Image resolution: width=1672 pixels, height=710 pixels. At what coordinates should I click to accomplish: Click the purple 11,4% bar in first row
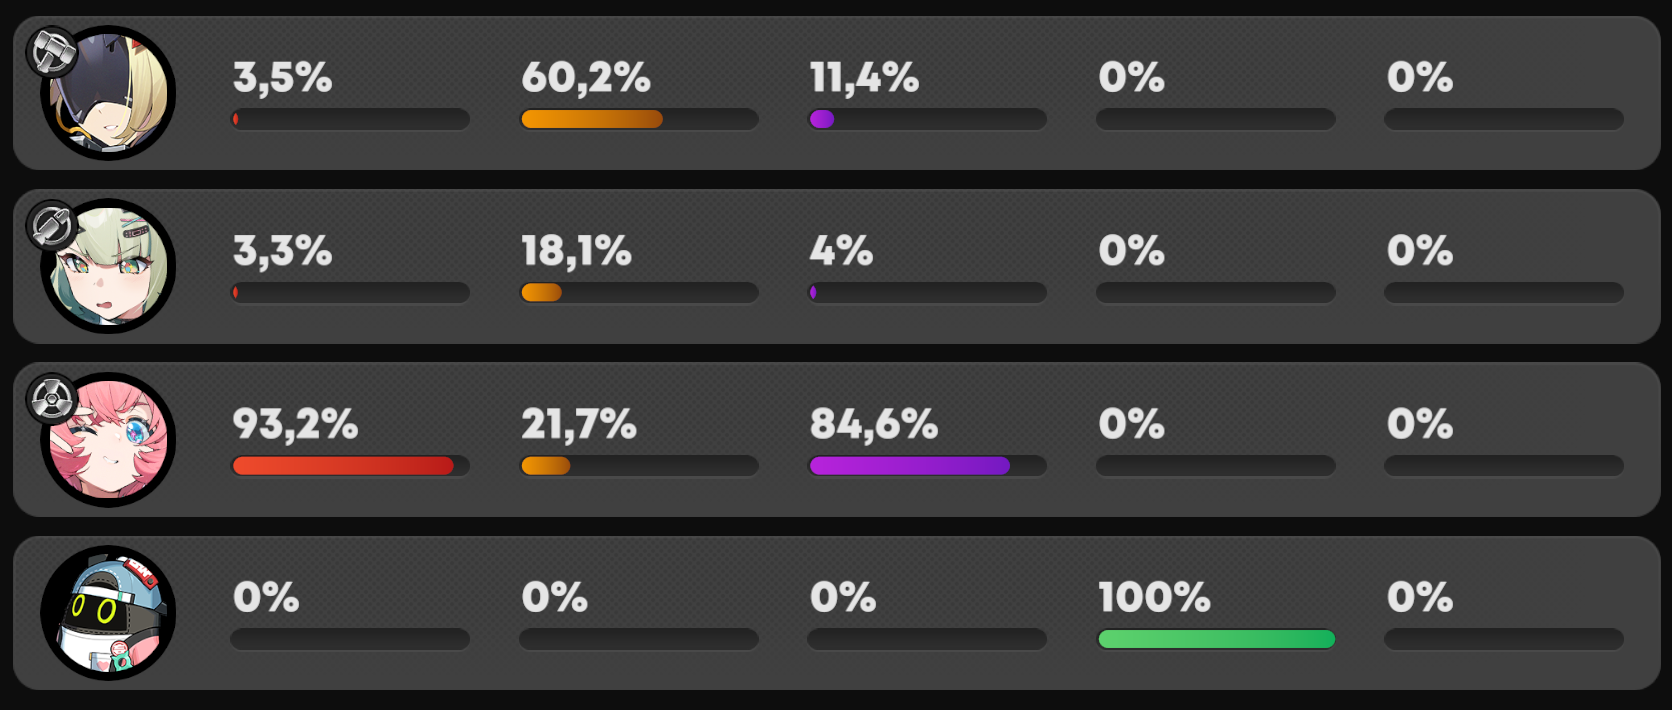coord(927,119)
